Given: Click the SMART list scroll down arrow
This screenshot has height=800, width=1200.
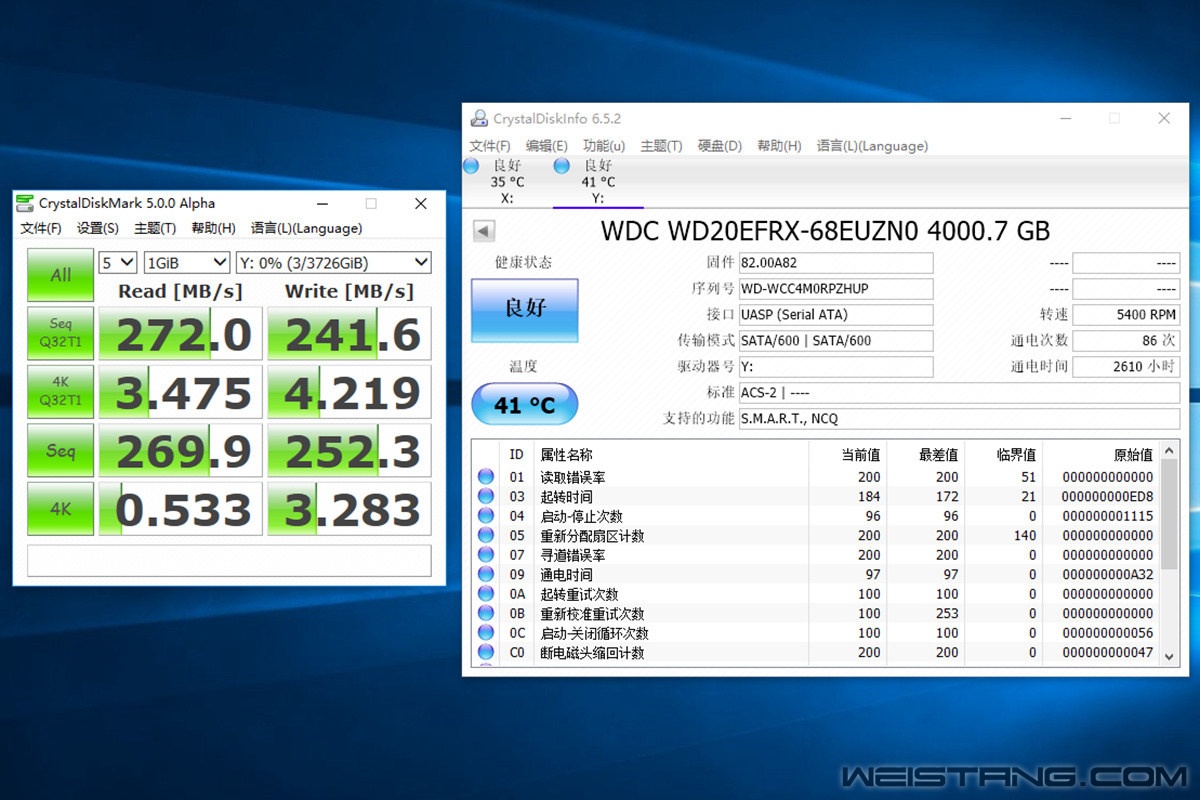Looking at the screenshot, I should 1168,655.
